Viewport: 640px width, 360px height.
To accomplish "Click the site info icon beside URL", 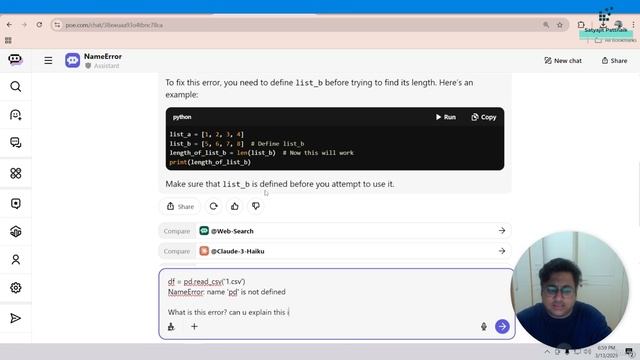I will click(x=57, y=25).
